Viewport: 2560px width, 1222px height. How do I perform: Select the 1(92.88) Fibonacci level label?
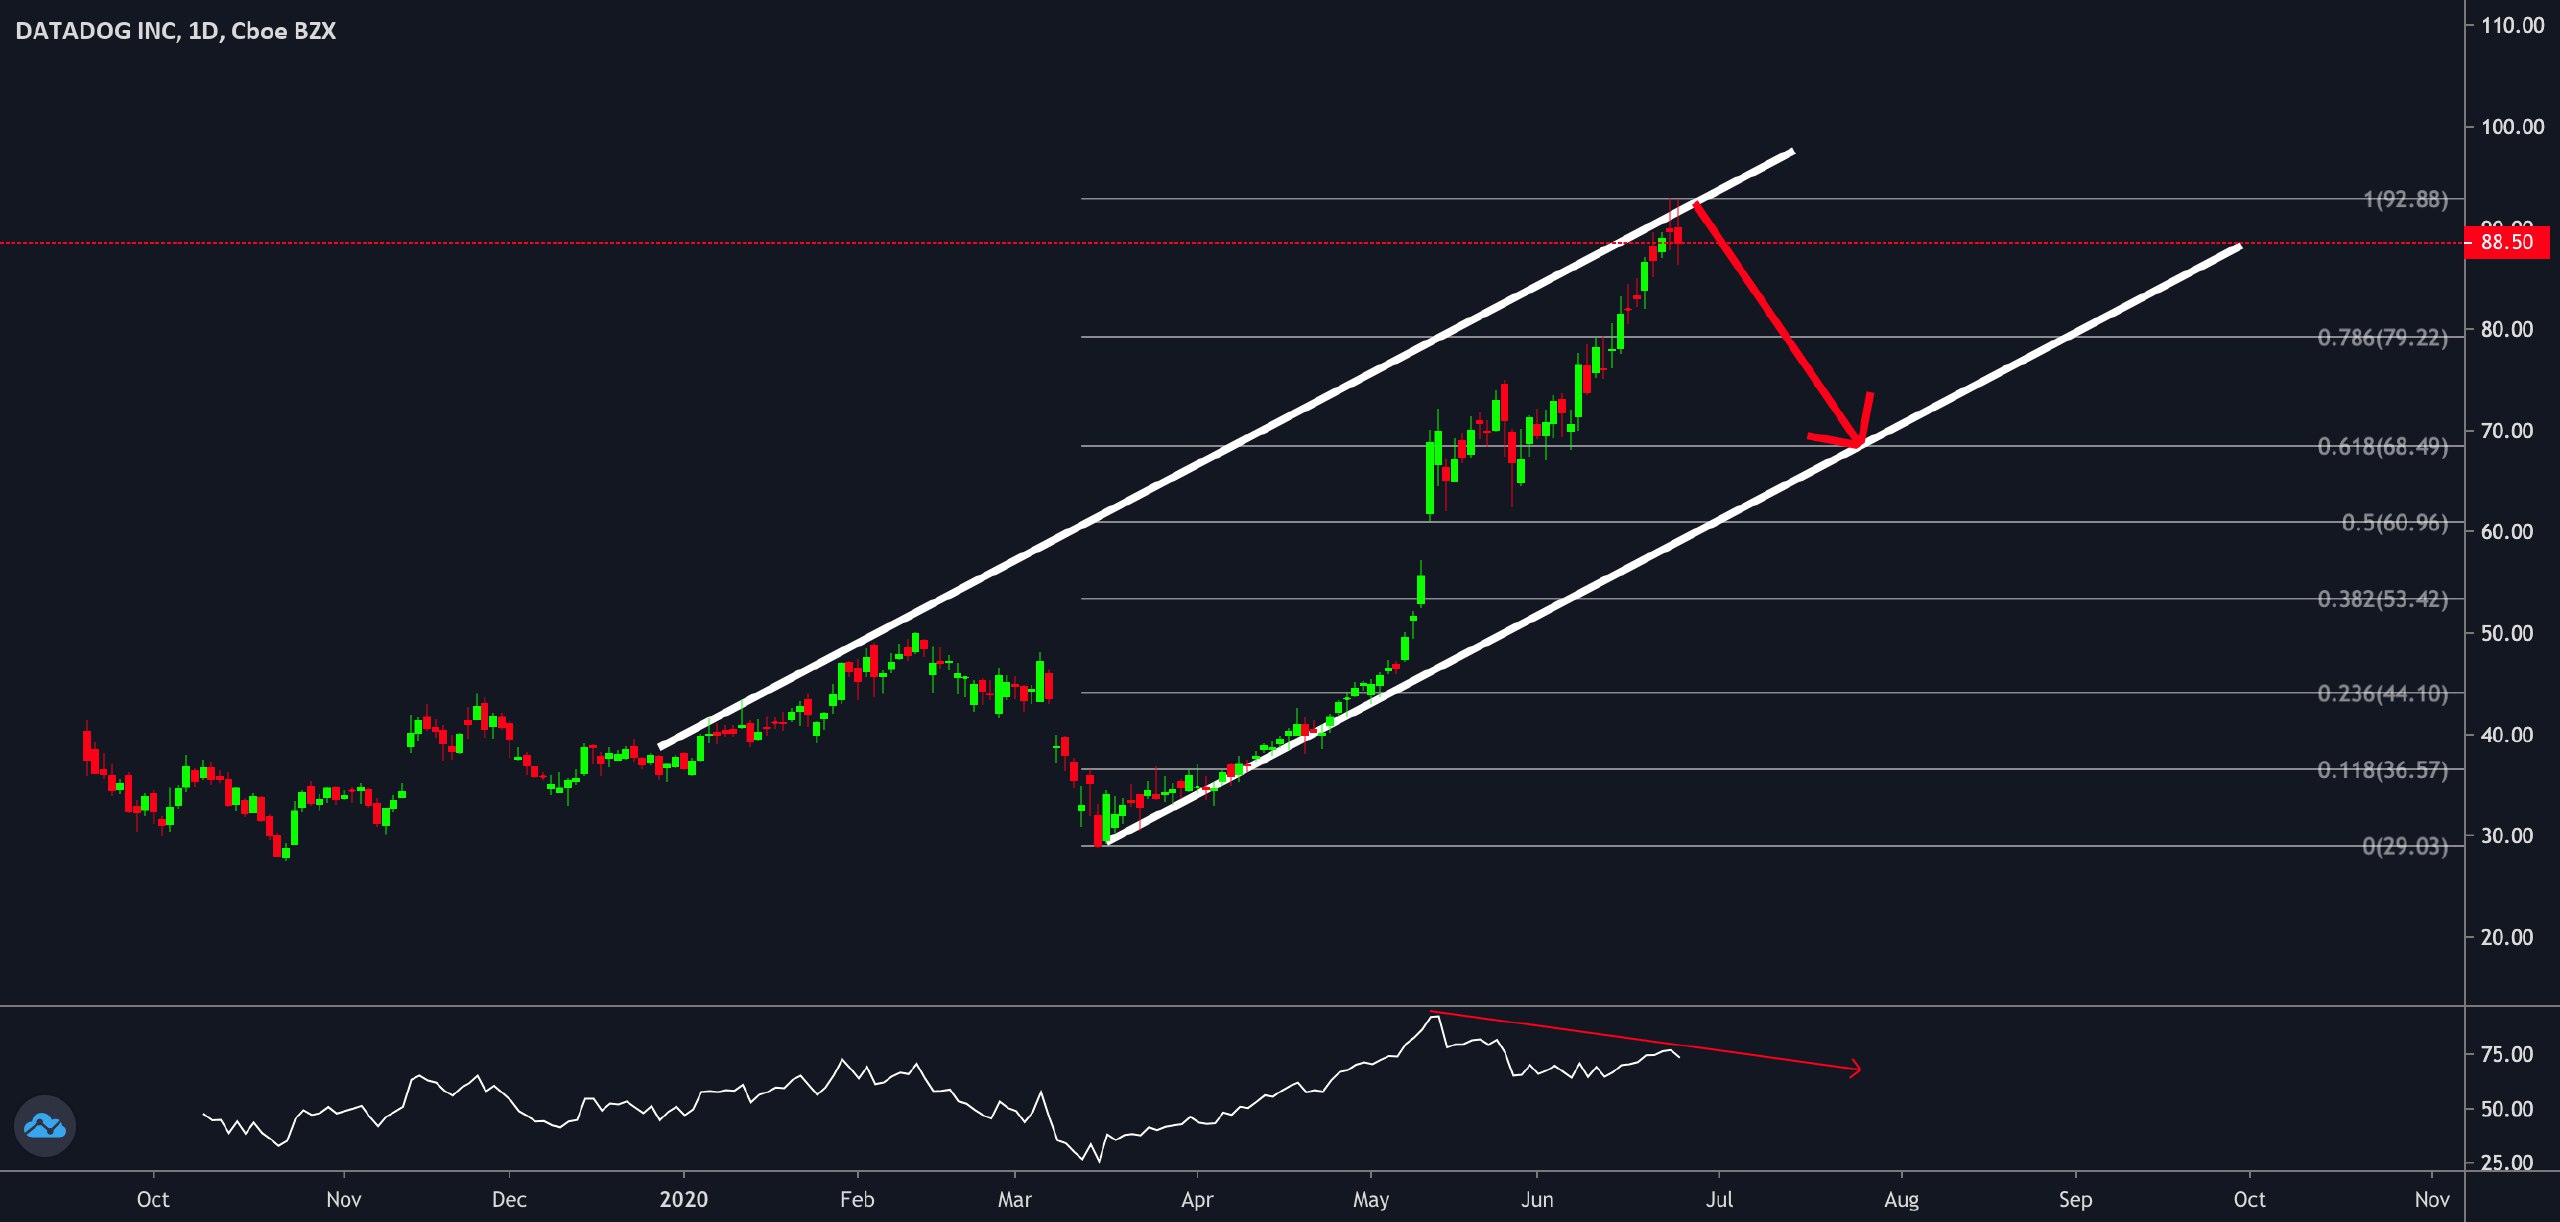point(2405,199)
